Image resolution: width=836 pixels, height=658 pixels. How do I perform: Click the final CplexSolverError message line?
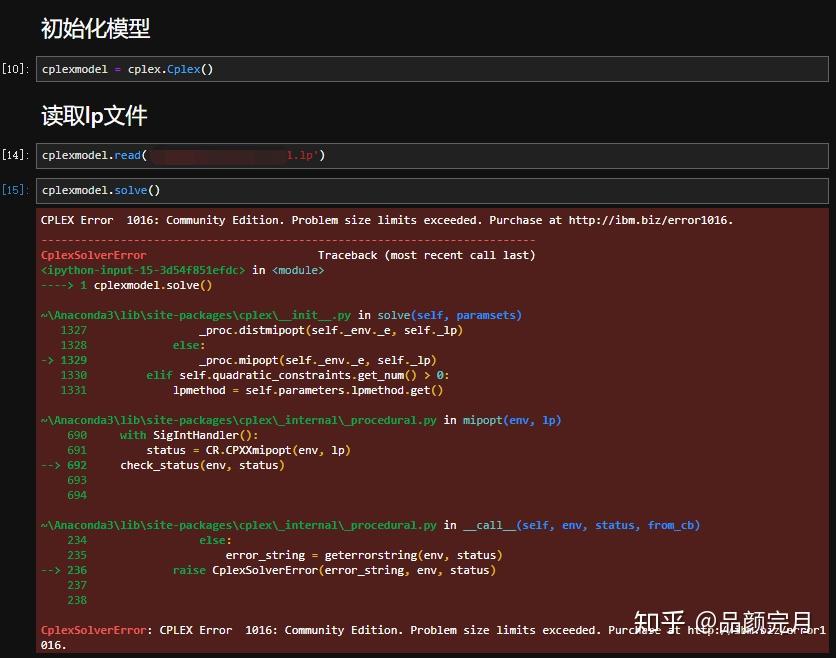pos(300,630)
